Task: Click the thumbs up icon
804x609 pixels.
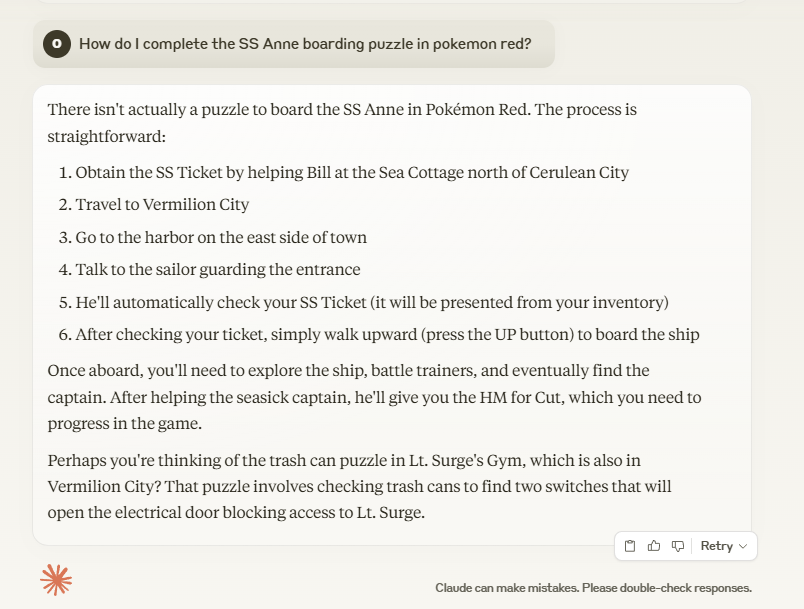Action: click(x=654, y=546)
